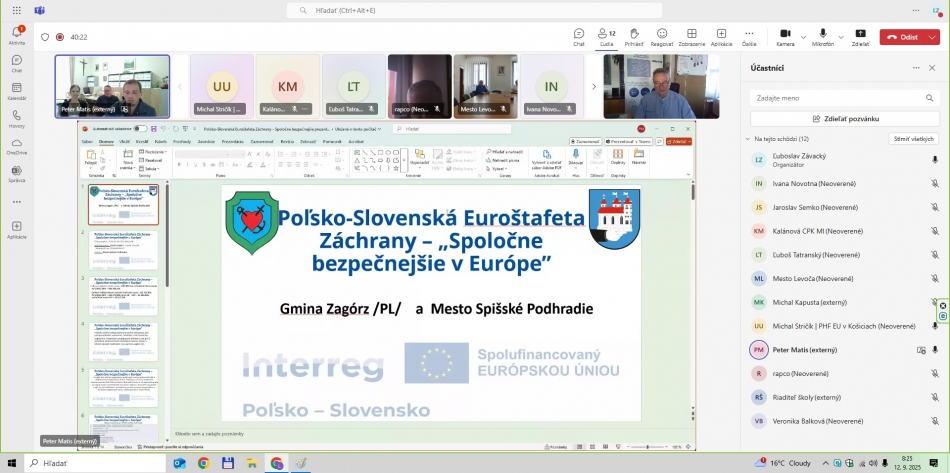Viewport: 950px width, 473px height.
Task: Click the Zdieľať share screen icon
Action: point(860,36)
